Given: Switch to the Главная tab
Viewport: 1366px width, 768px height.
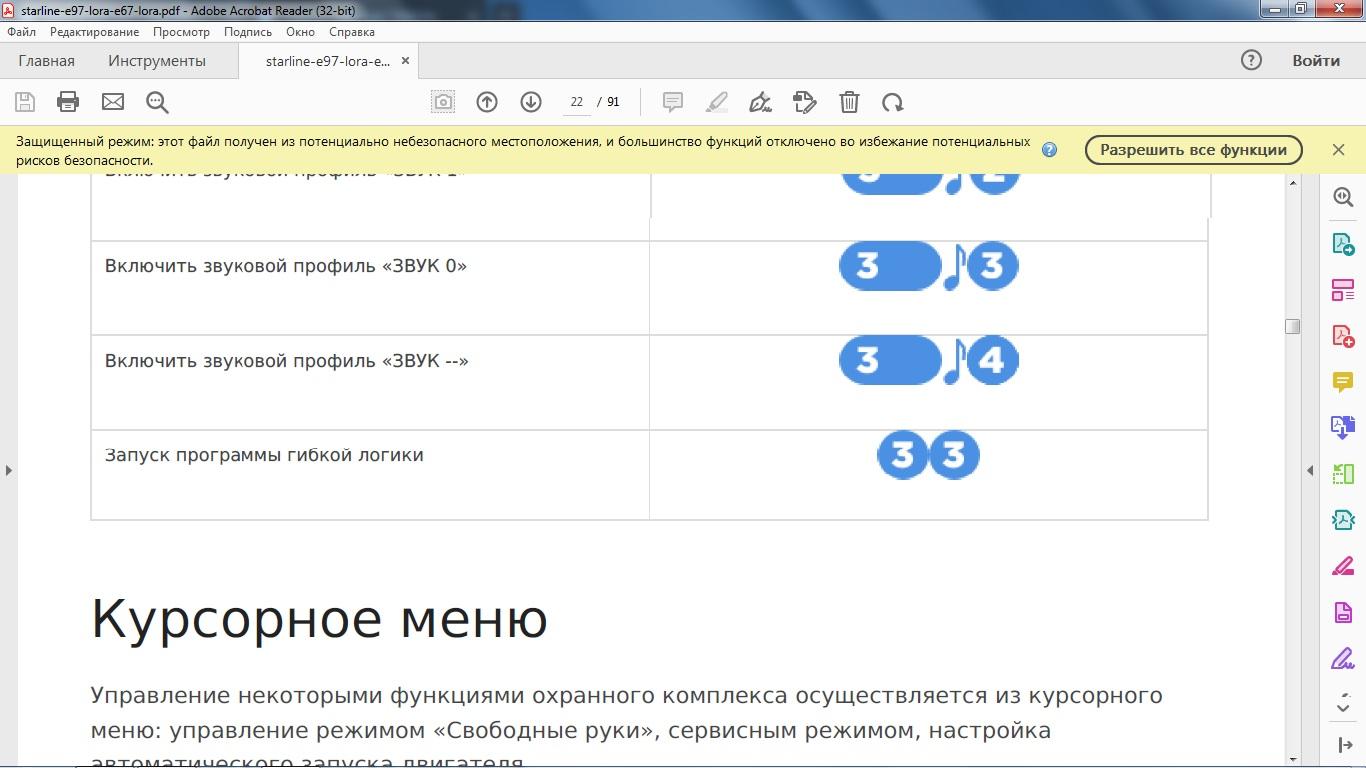Looking at the screenshot, I should pyautogui.click(x=46, y=60).
